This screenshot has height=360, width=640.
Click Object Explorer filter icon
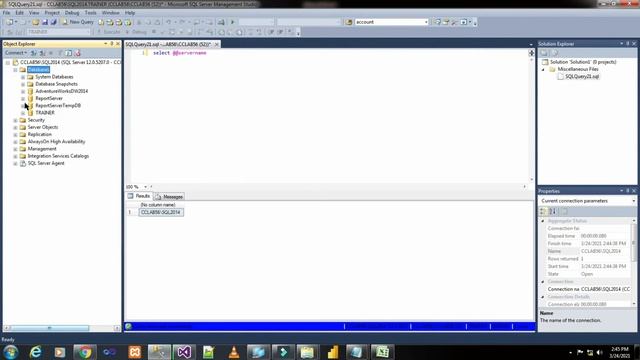60,53
